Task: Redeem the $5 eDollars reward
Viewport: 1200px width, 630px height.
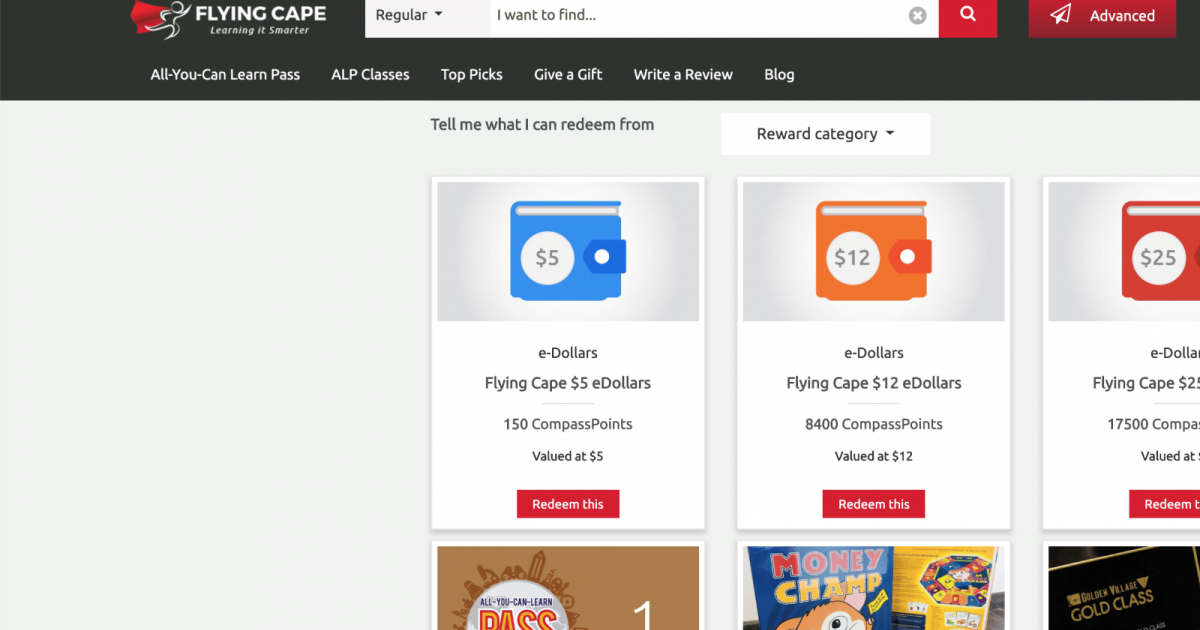Action: pyautogui.click(x=568, y=504)
